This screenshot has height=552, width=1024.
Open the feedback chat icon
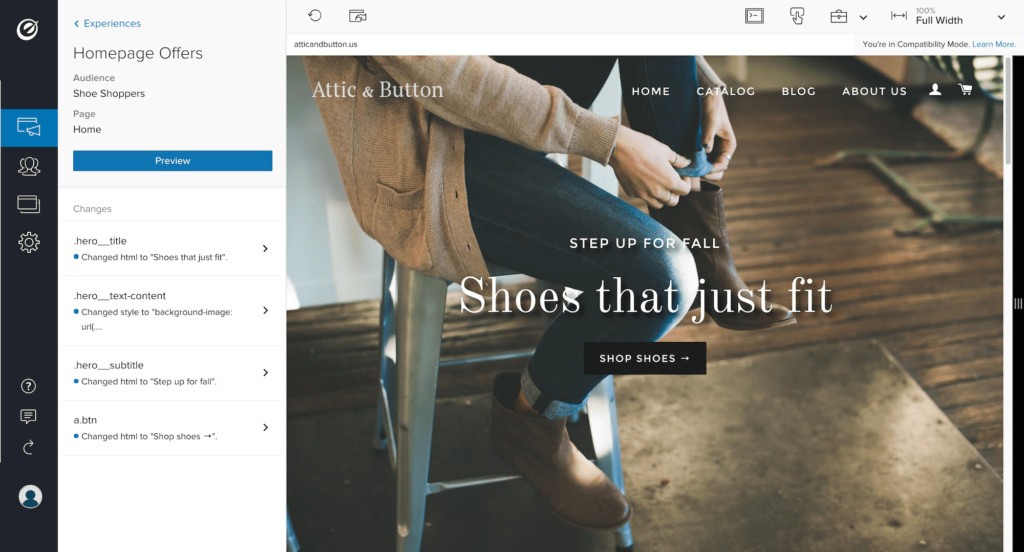pos(29,416)
